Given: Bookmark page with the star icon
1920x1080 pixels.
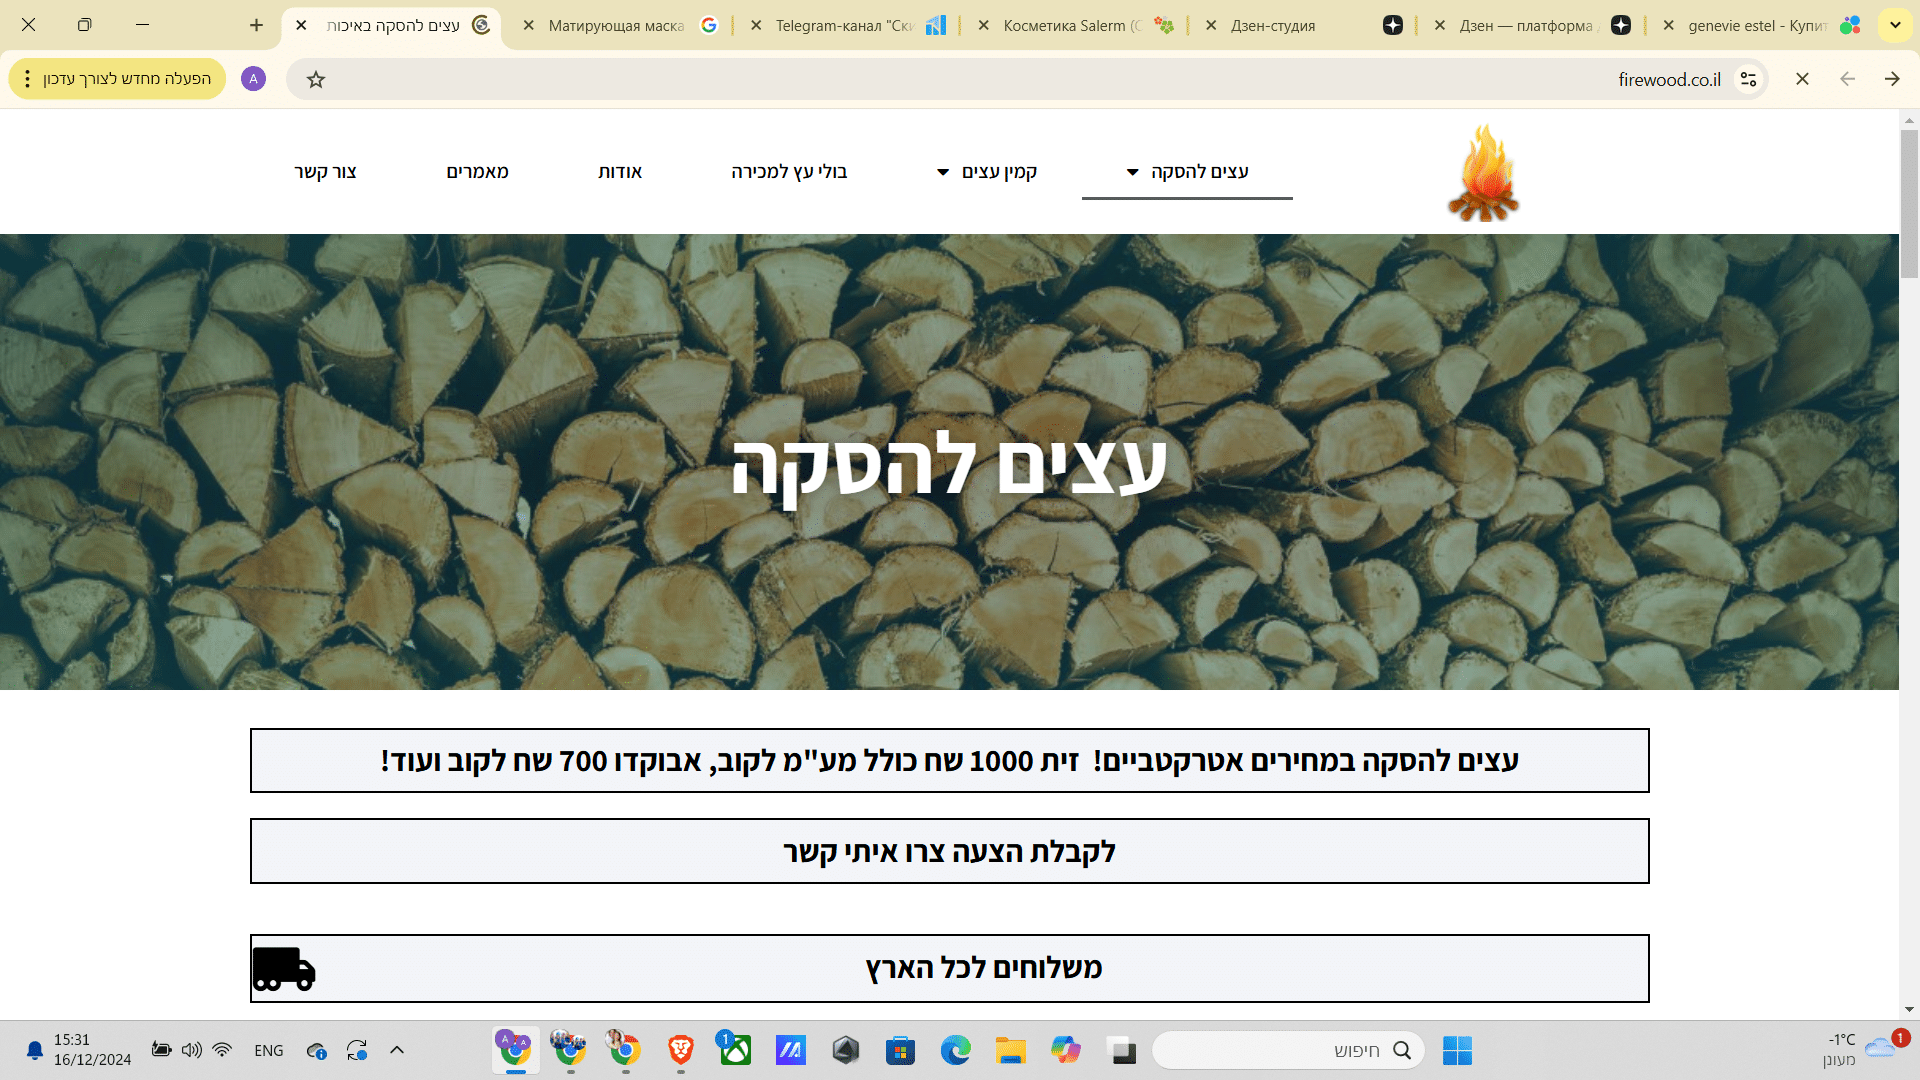Looking at the screenshot, I should pyautogui.click(x=316, y=79).
